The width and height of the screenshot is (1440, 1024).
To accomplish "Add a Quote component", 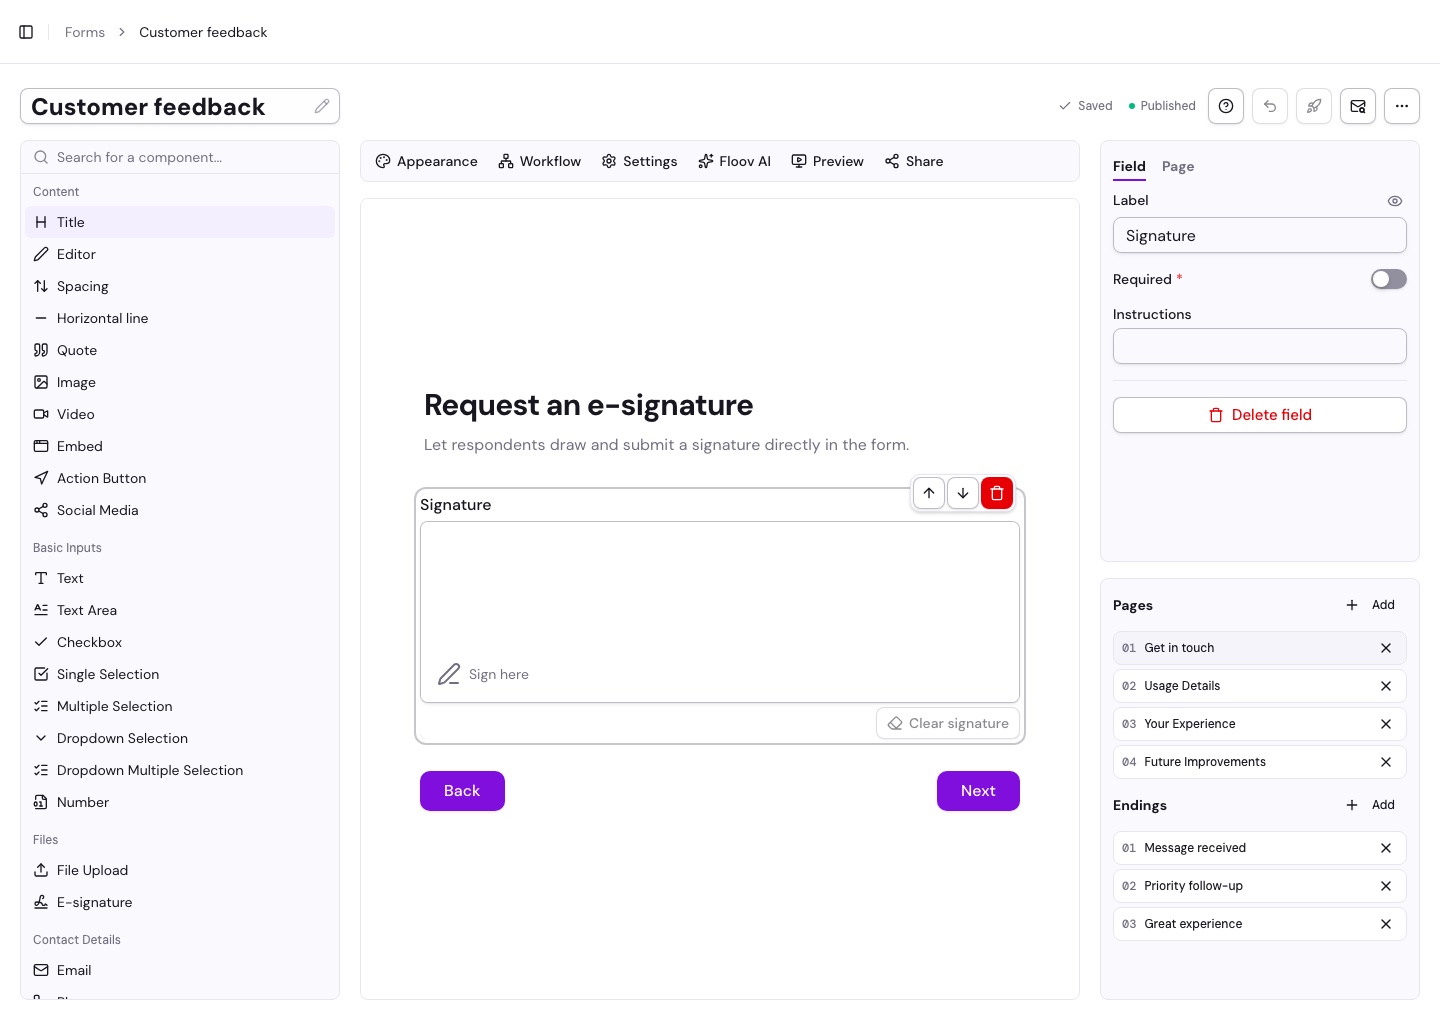I will 180,350.
